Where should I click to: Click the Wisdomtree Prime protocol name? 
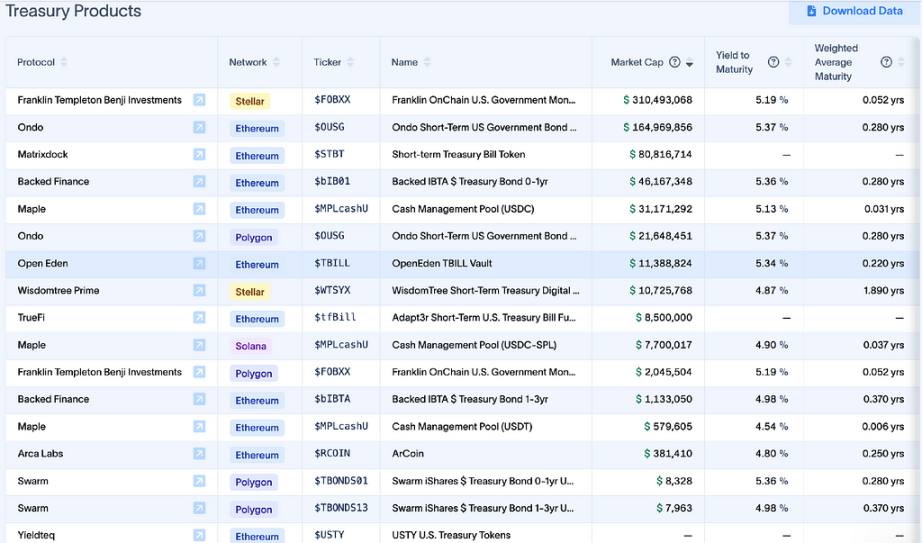point(58,290)
